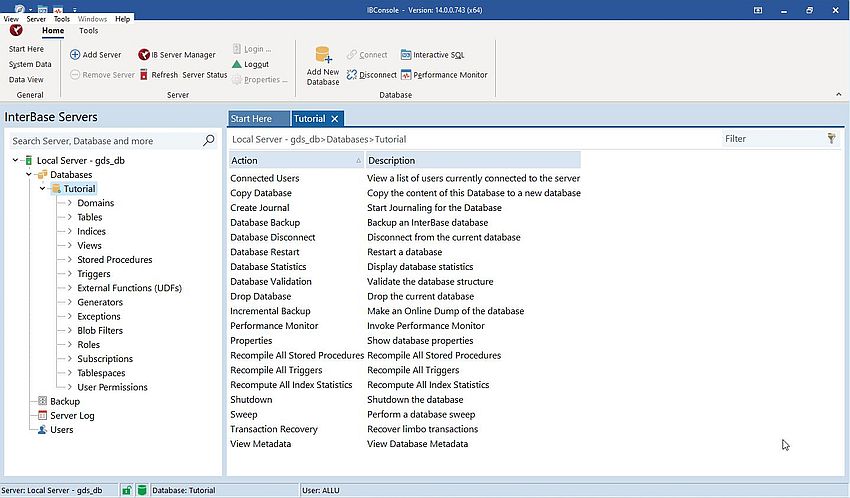Screen dimensions: 850x498
Task: Select Database Backup action
Action: click(265, 223)
